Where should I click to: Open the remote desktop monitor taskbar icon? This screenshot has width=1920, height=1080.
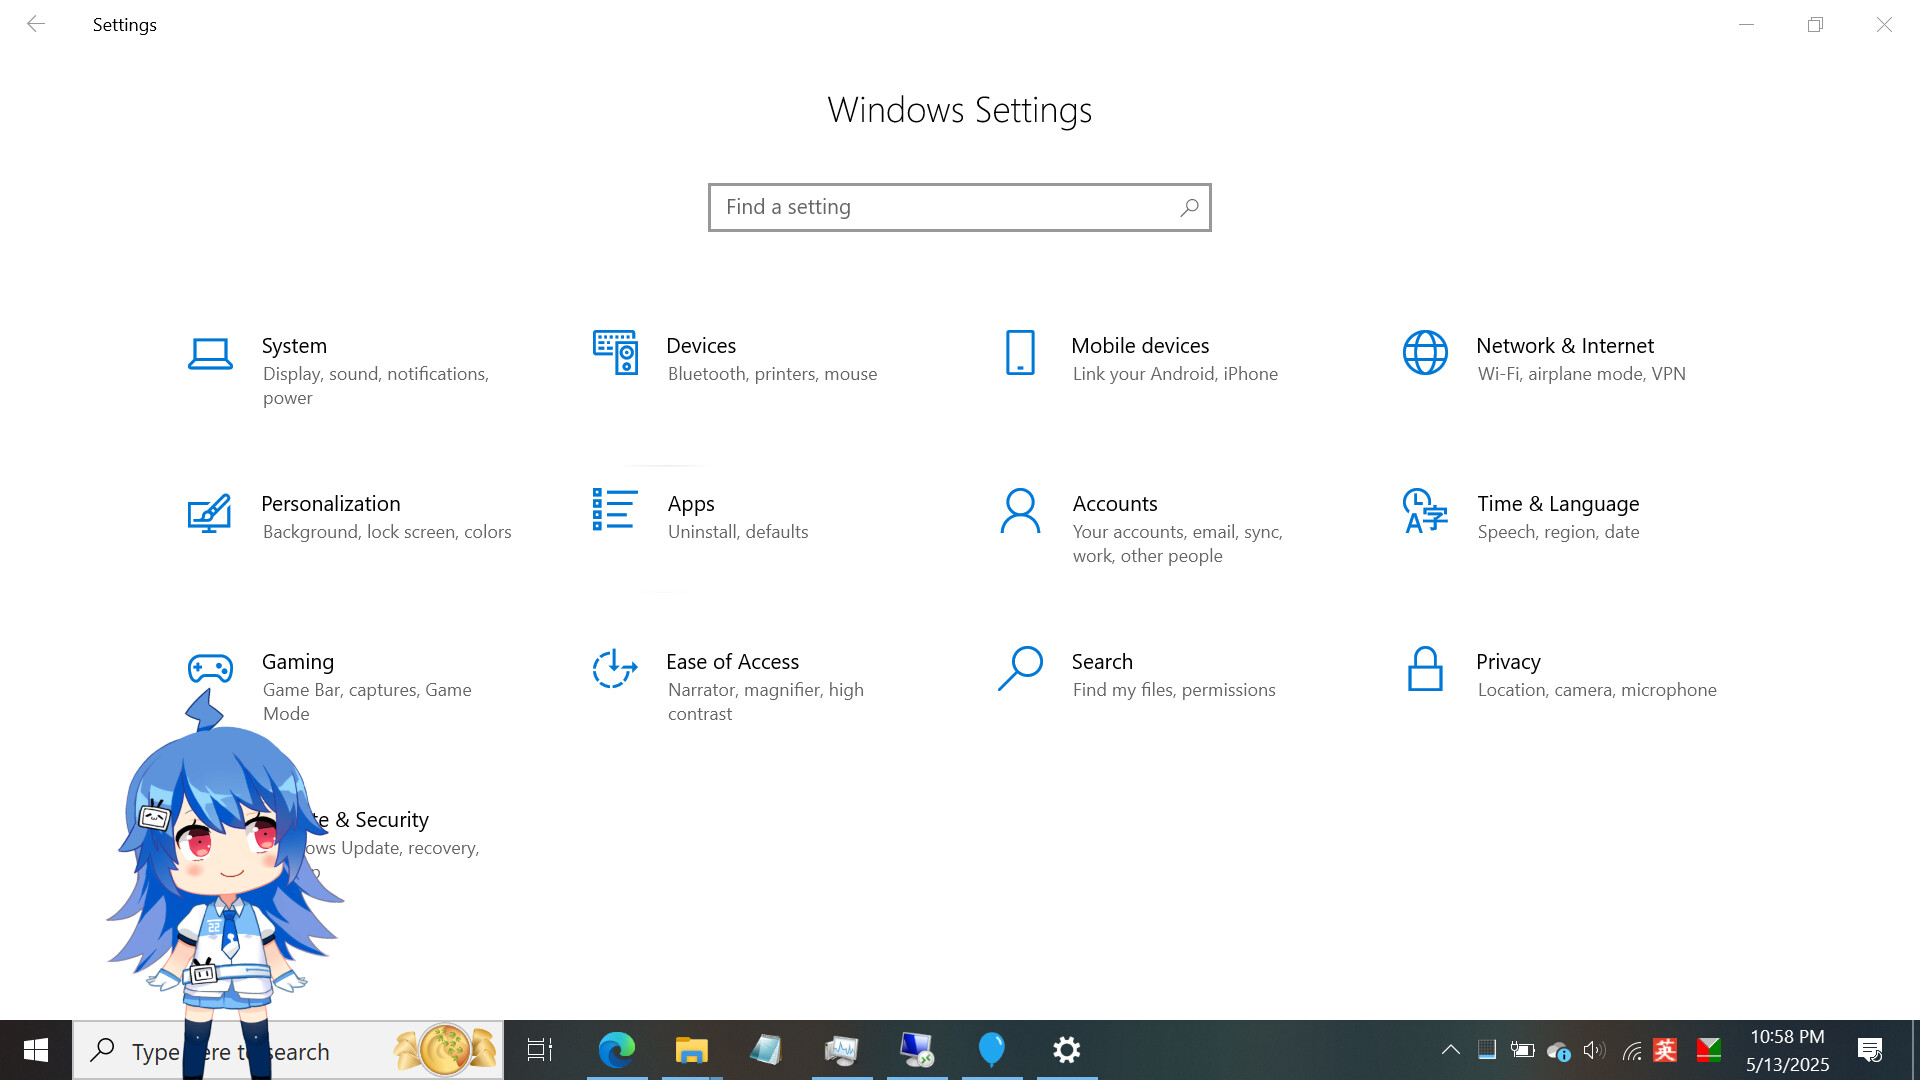tap(917, 1050)
